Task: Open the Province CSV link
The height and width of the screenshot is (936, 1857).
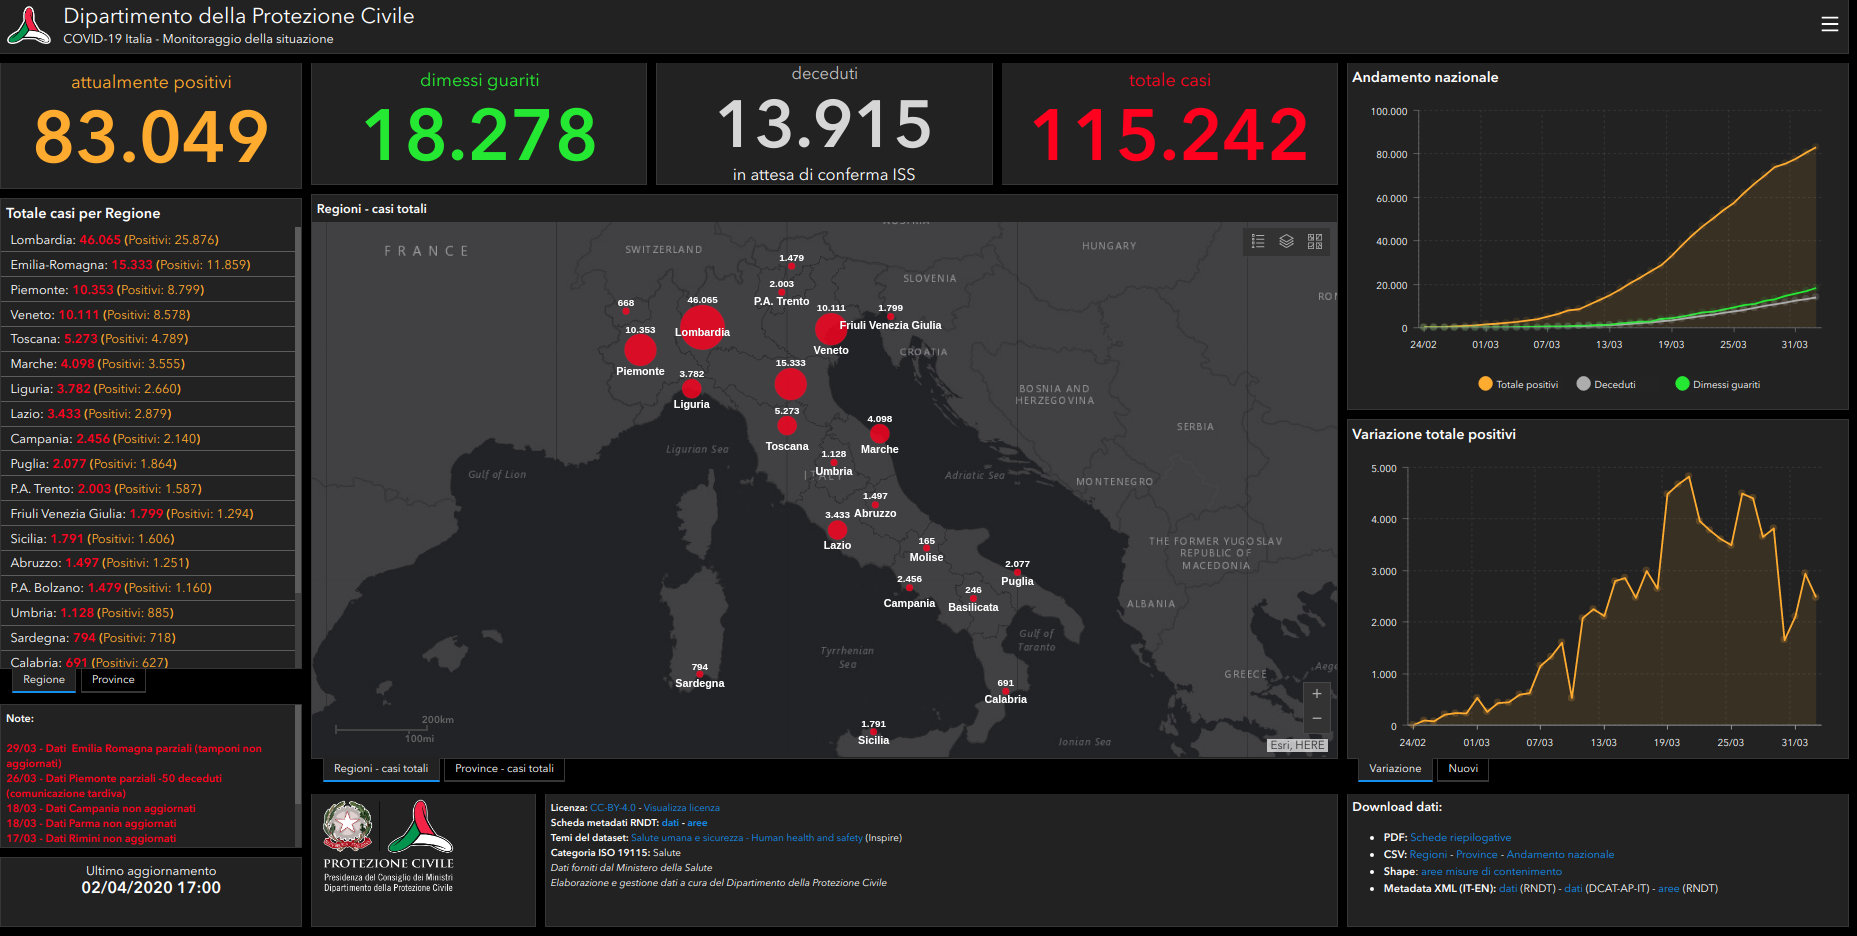Action: coord(1477,855)
